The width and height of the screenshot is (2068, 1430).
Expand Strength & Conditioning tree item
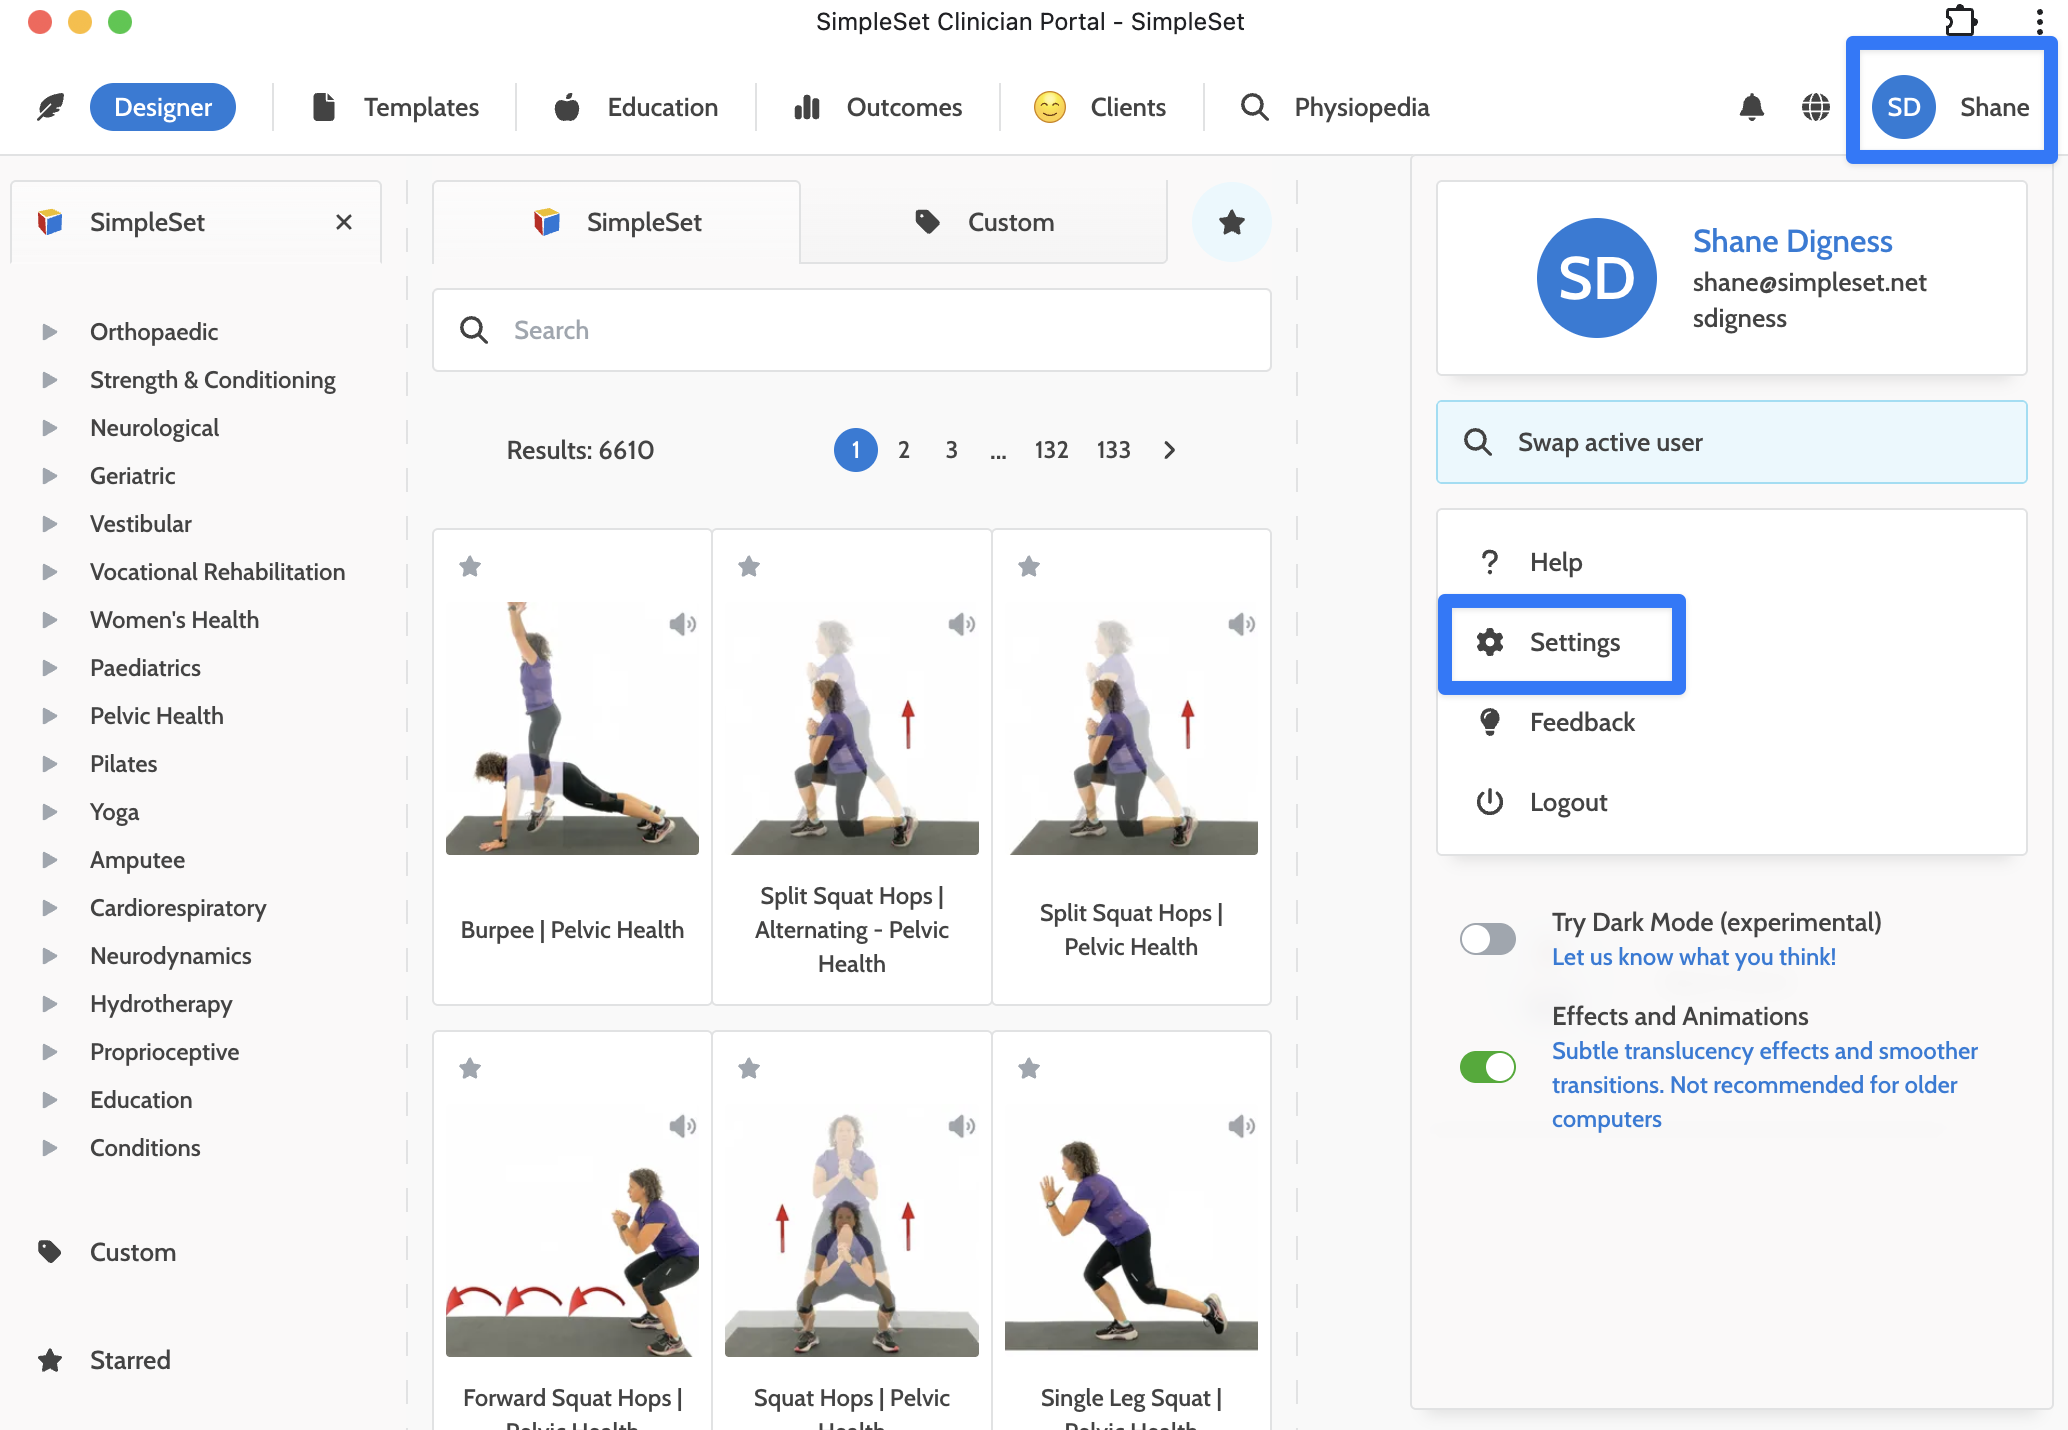point(49,380)
